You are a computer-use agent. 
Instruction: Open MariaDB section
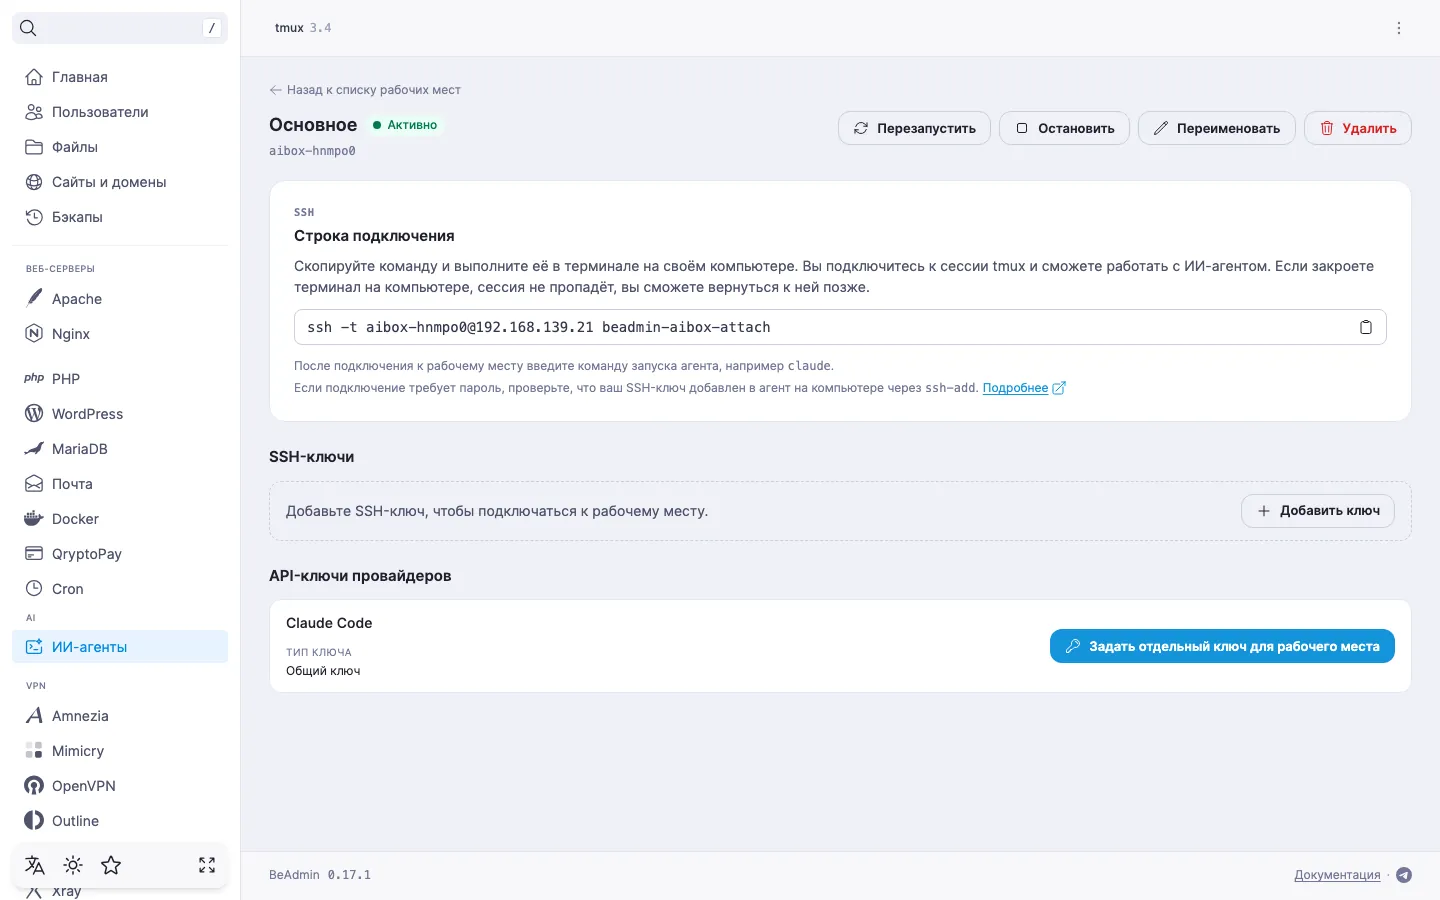coord(120,449)
